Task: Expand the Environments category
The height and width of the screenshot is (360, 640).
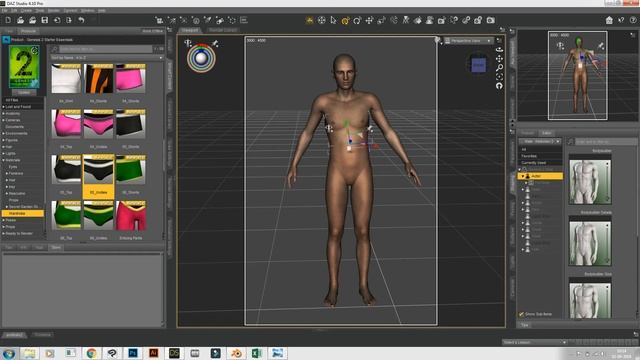Action: [4, 133]
